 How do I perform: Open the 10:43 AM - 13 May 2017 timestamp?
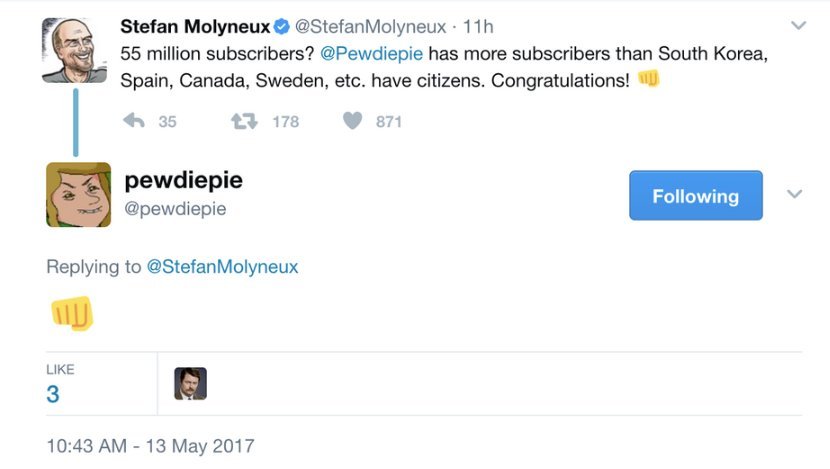point(150,445)
